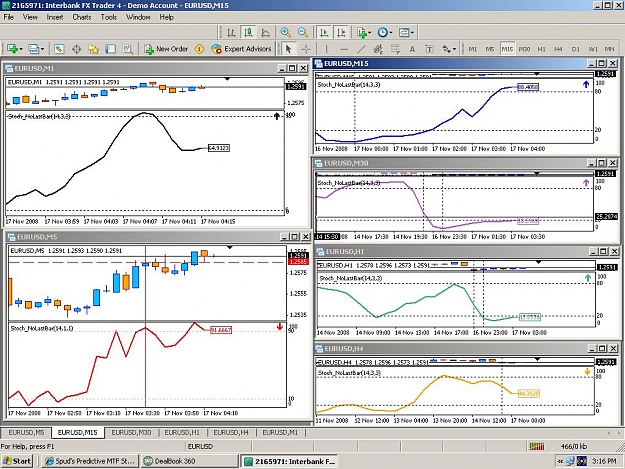Switch to line chart mode
Viewport: 625px width, 469px height.
click(265, 32)
